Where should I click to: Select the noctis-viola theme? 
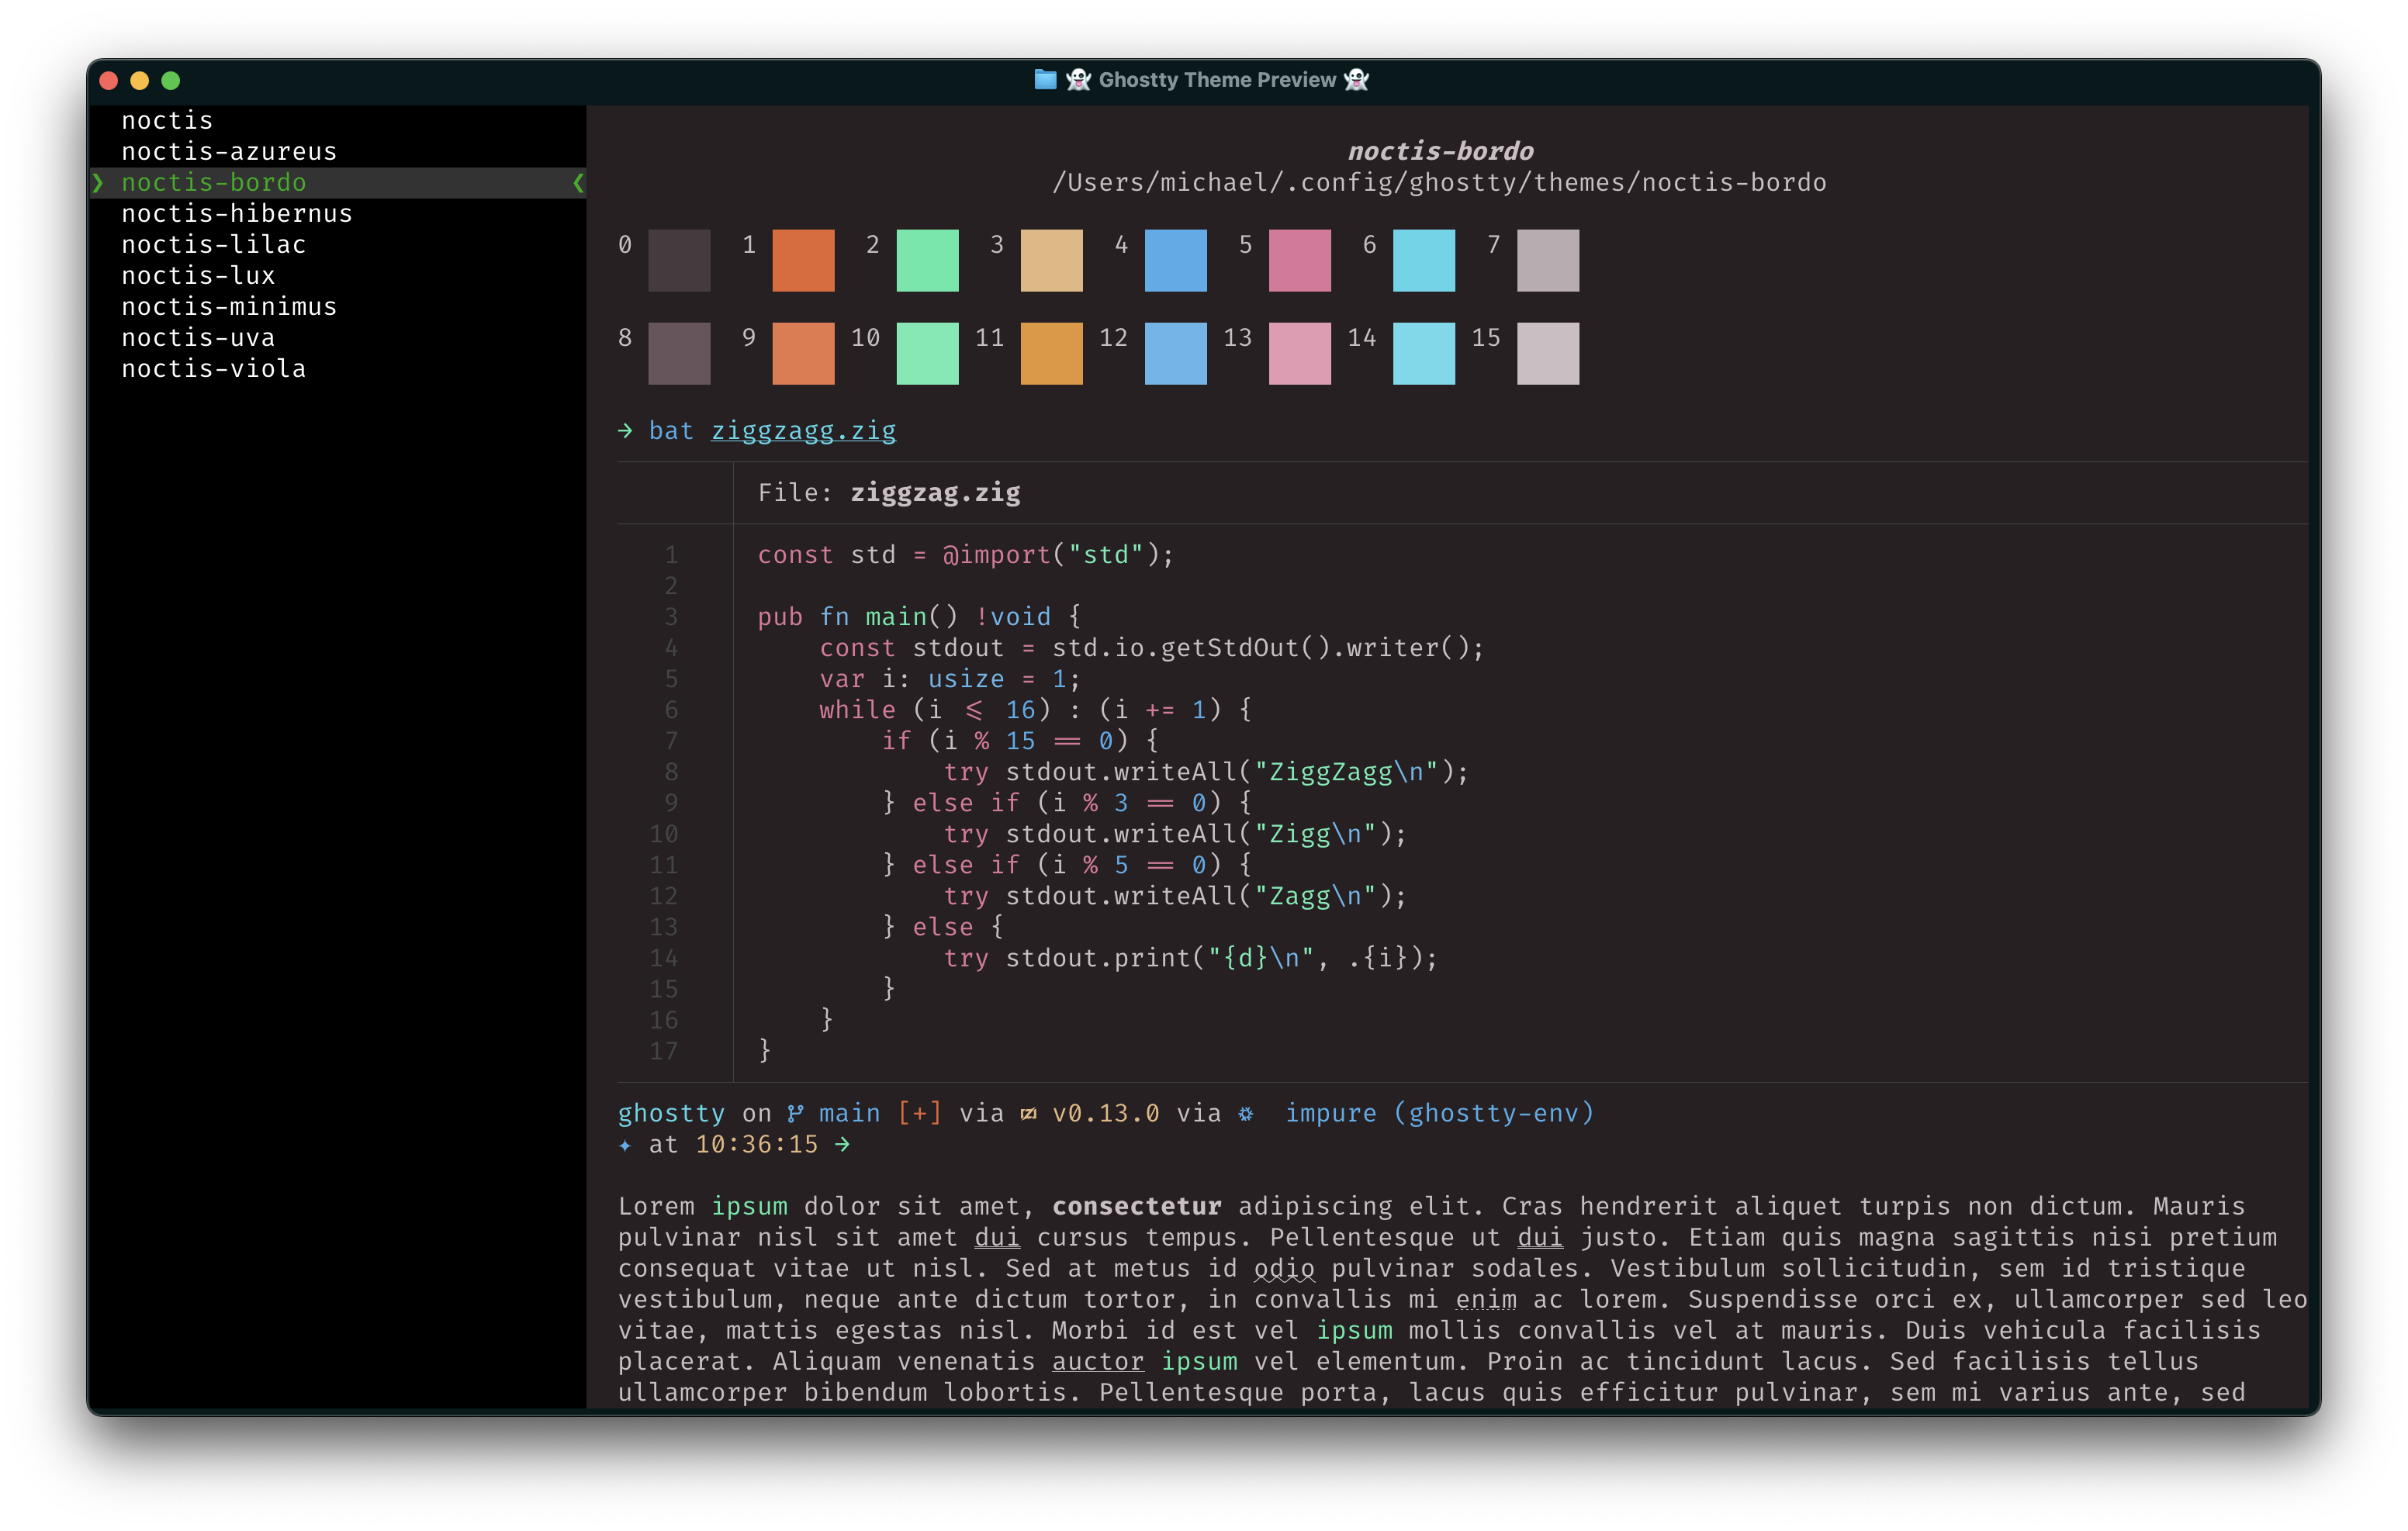[213, 368]
